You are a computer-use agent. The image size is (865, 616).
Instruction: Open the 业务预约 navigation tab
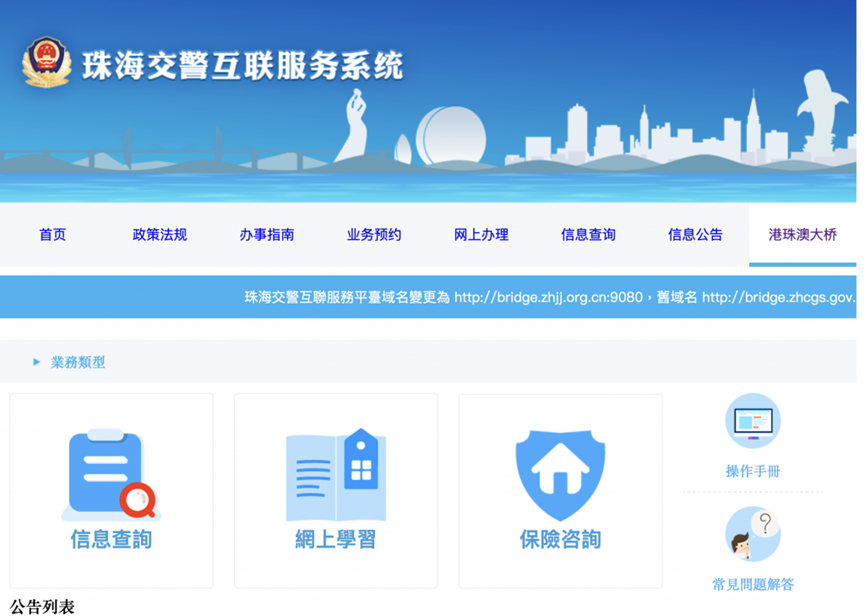click(374, 235)
